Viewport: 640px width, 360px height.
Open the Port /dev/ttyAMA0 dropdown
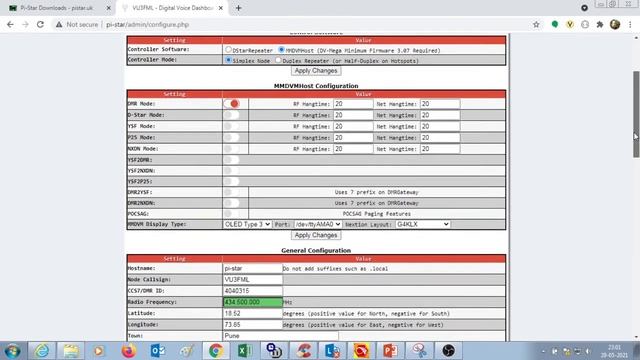318,224
